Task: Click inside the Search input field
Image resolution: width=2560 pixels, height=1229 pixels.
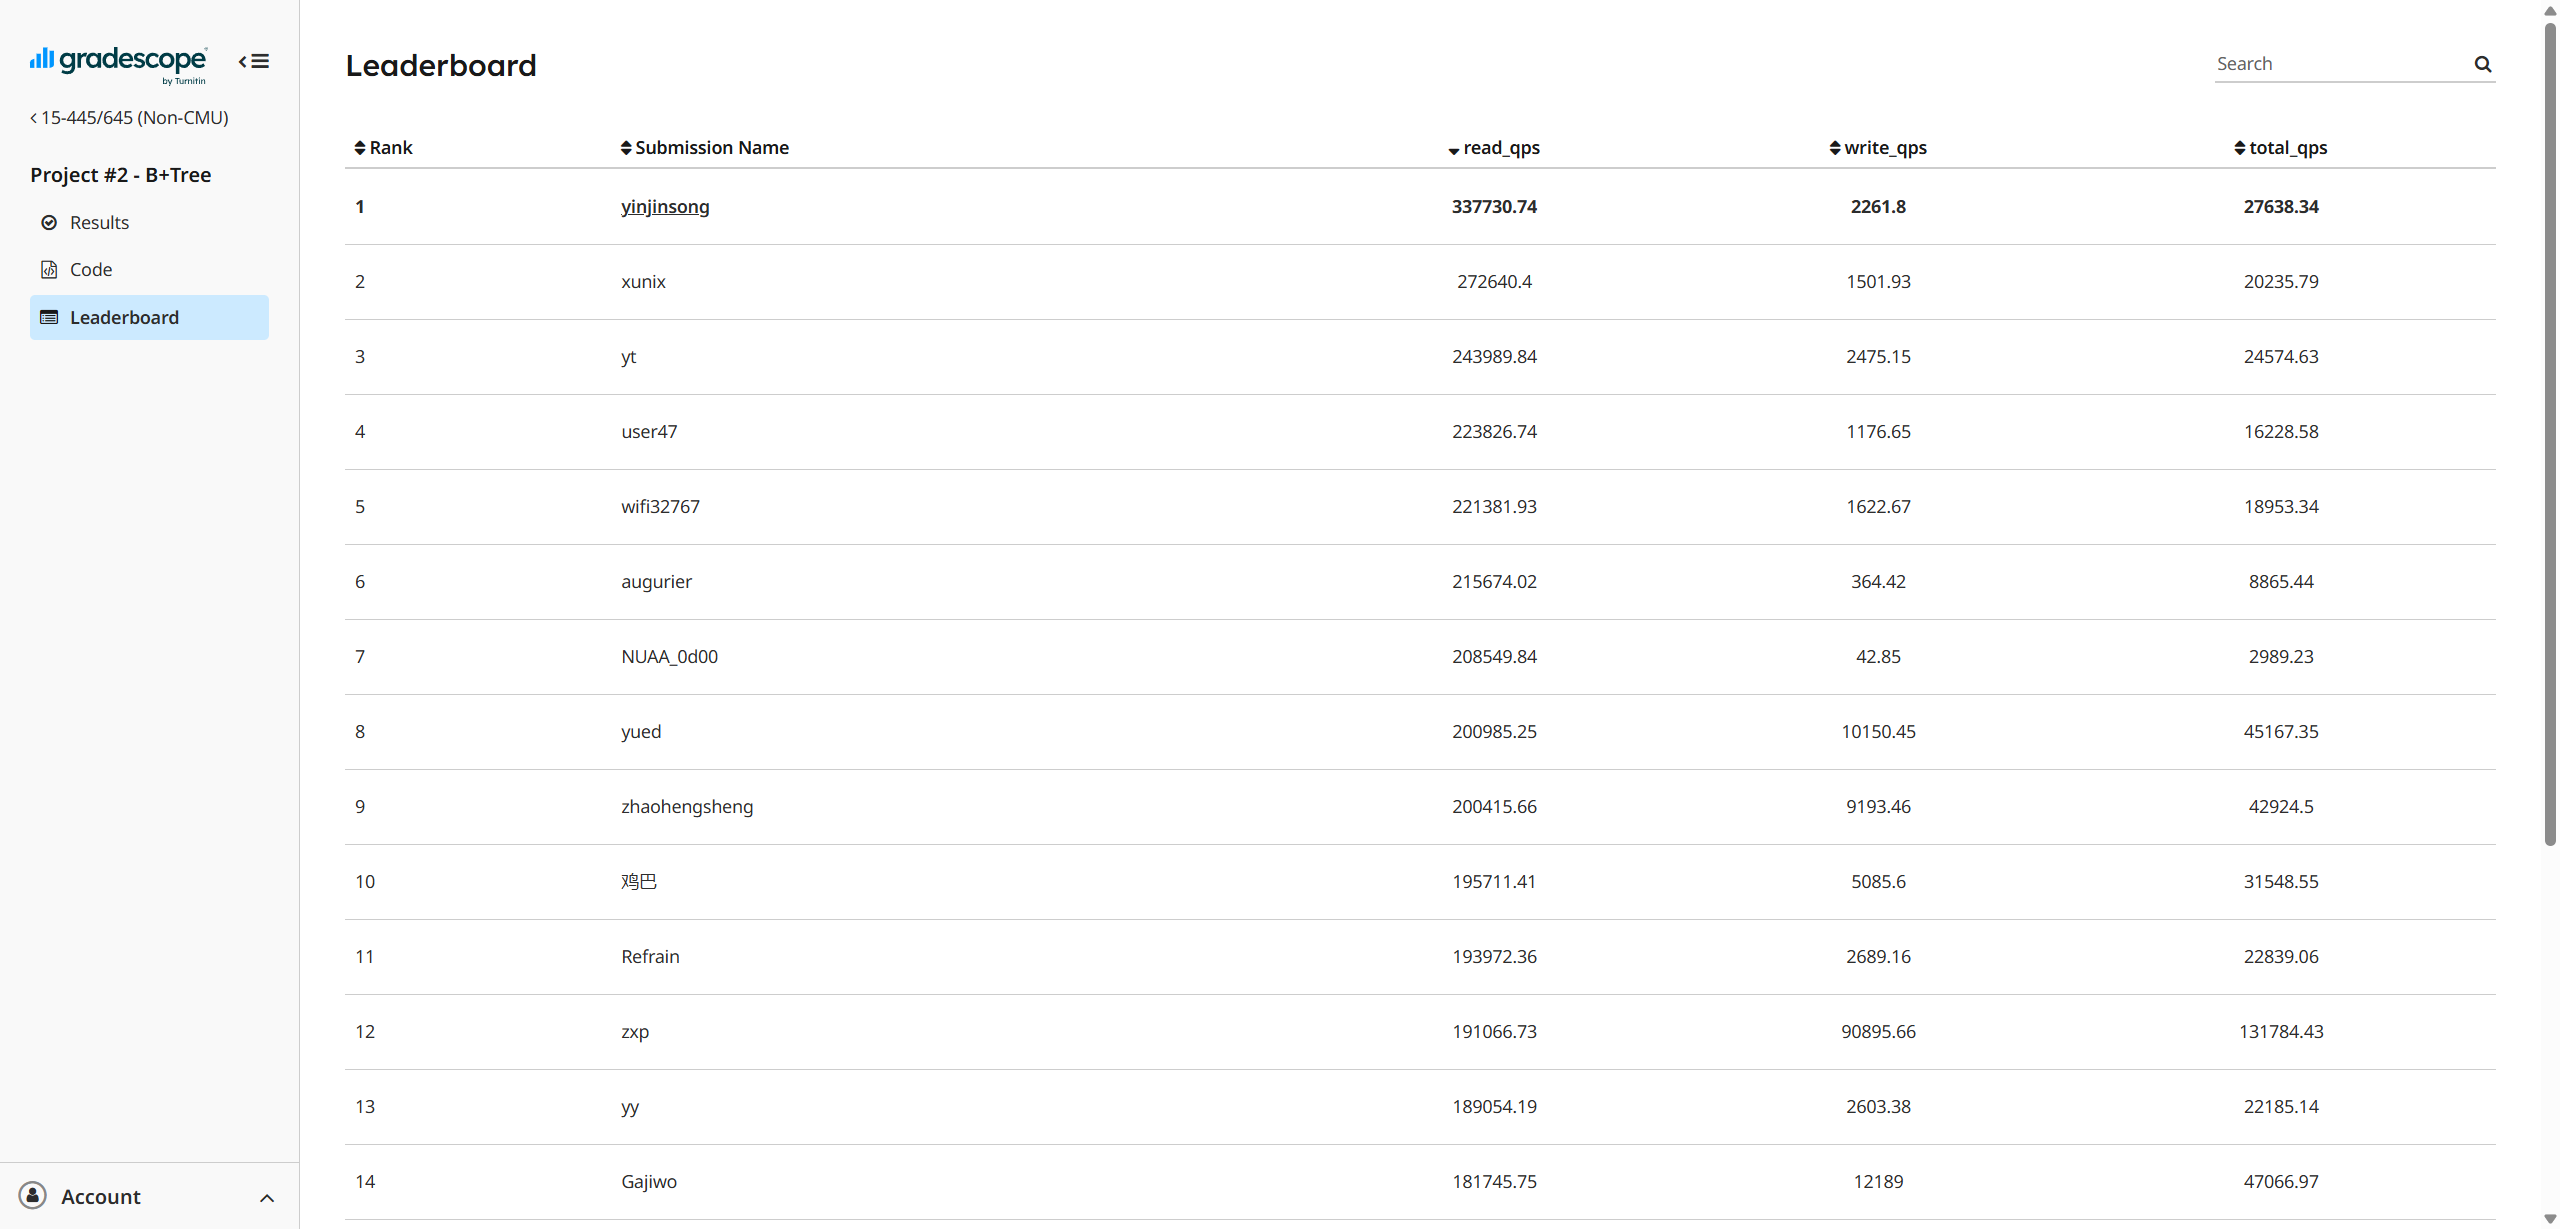Action: coord(2330,63)
